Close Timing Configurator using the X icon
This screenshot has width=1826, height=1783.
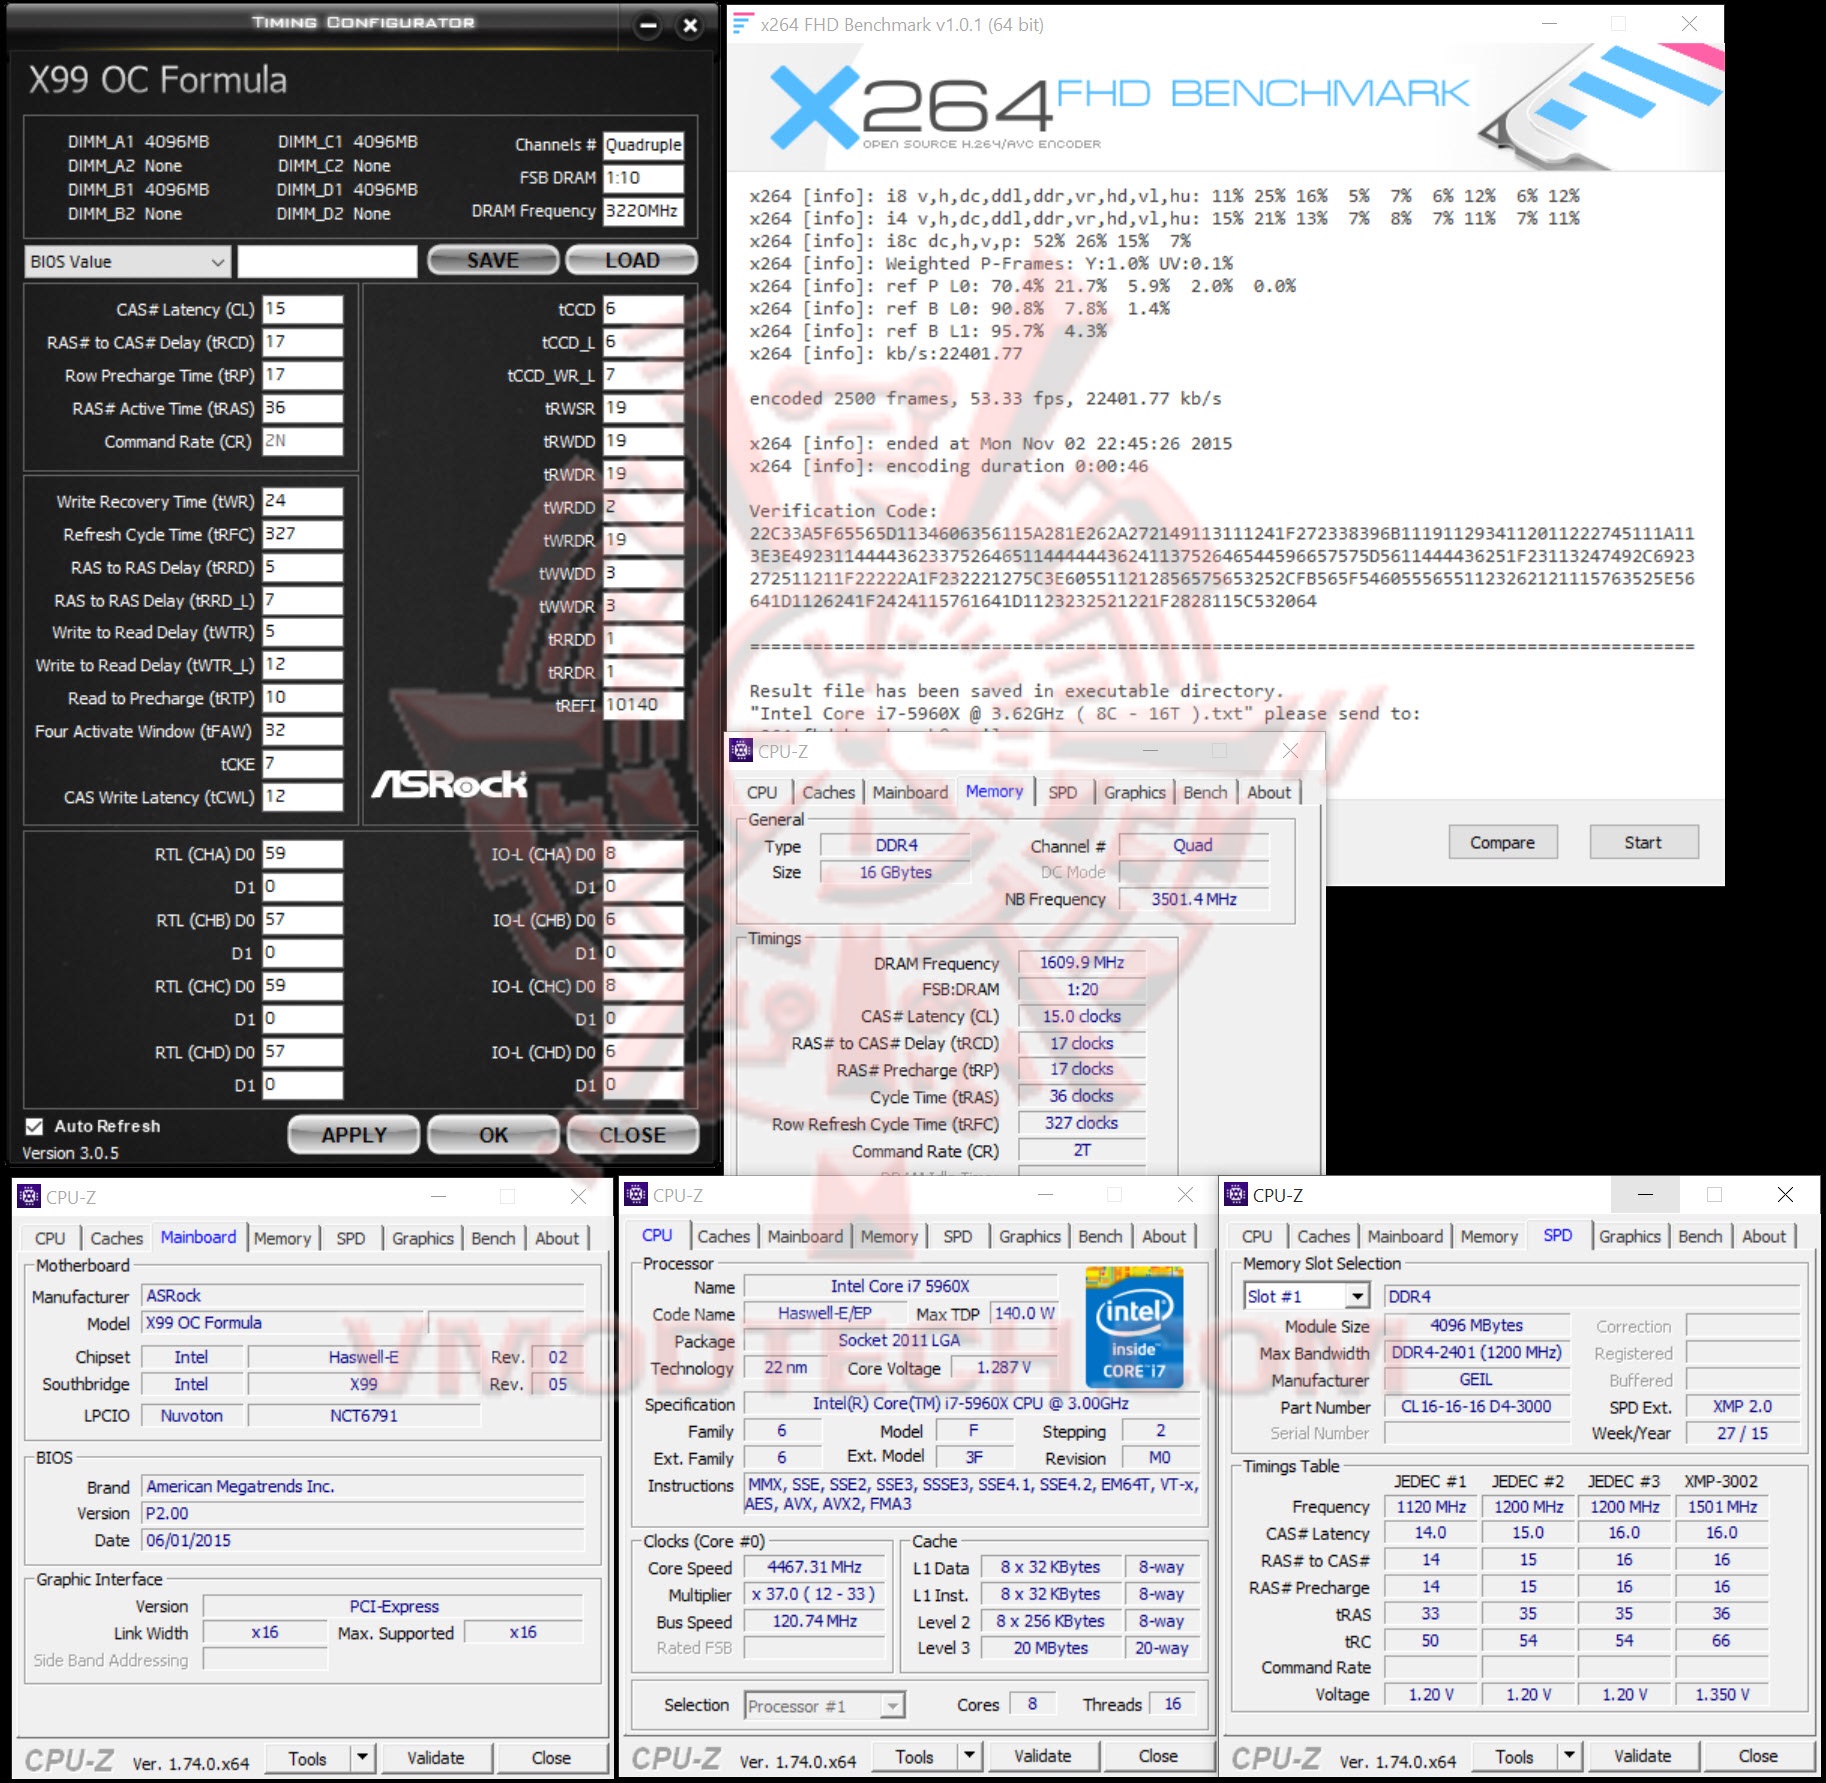[690, 26]
